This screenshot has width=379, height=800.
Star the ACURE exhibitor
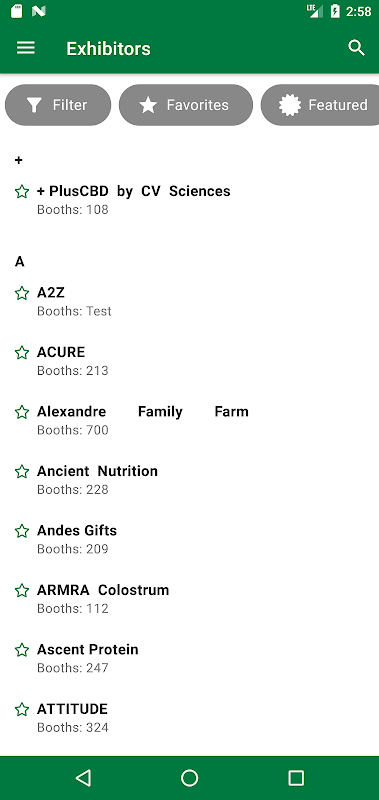[x=22, y=353]
